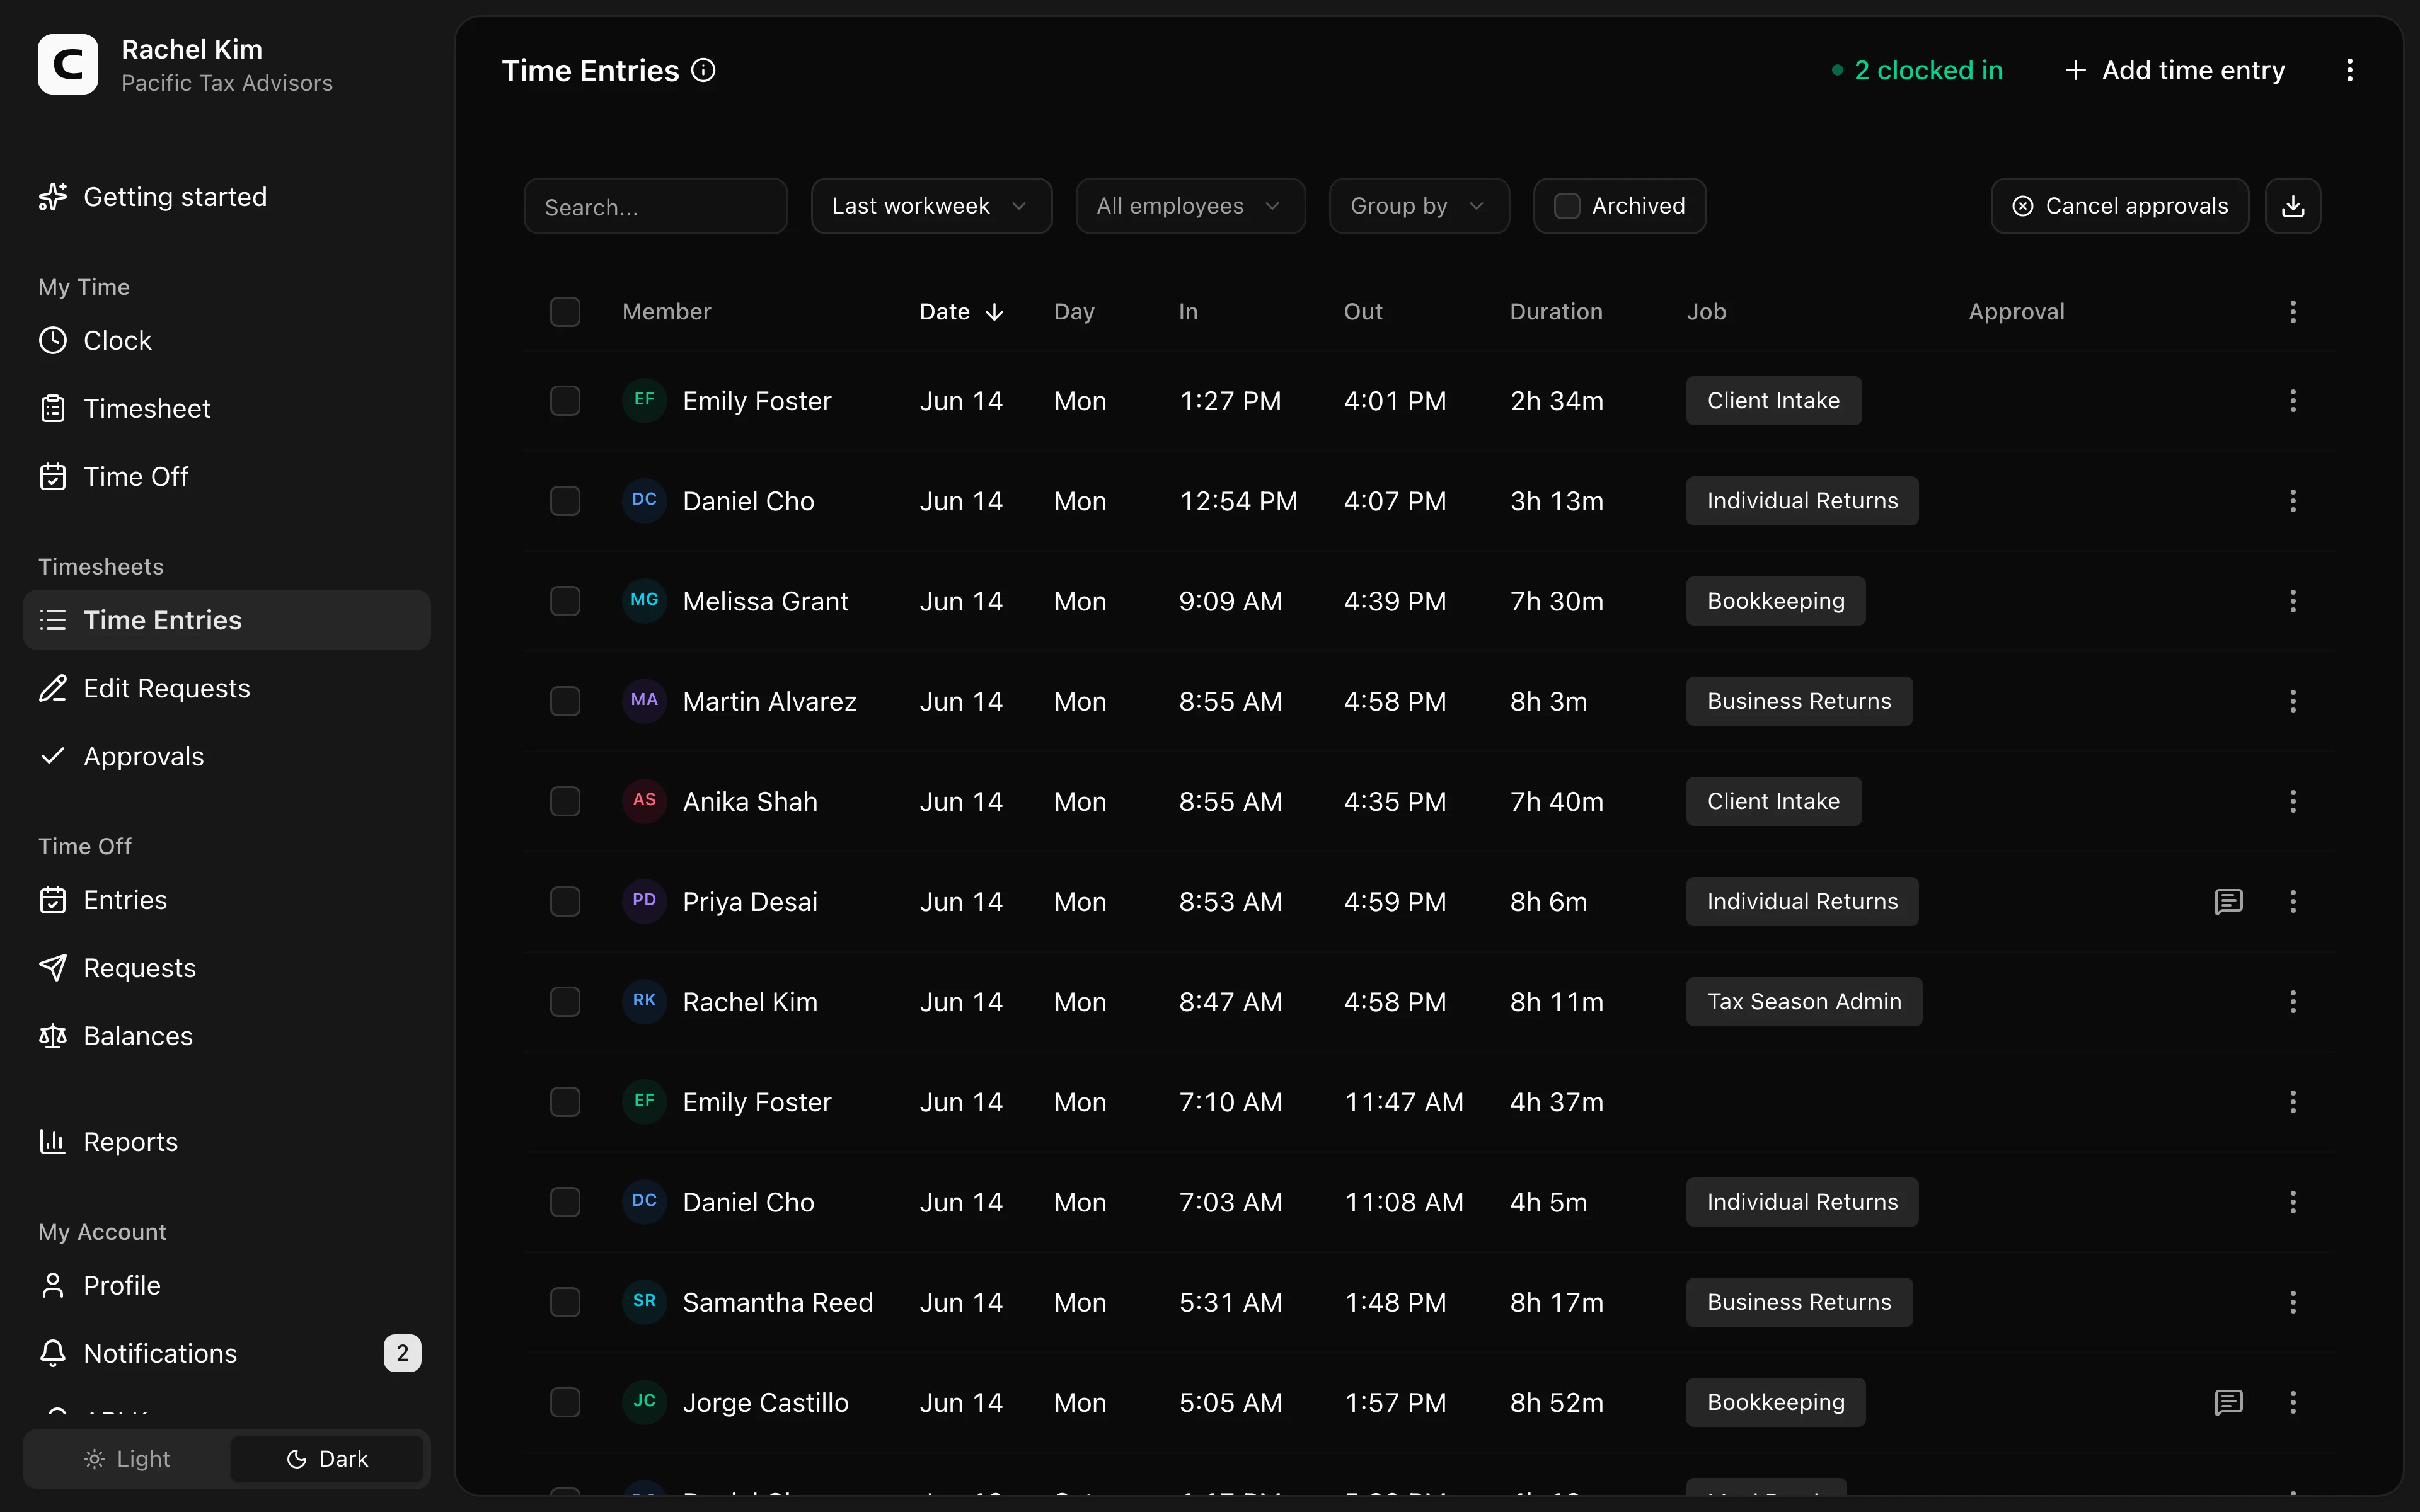
Task: Click Bookkeeping job tag on Melissa Grant row
Action: pyautogui.click(x=1775, y=601)
